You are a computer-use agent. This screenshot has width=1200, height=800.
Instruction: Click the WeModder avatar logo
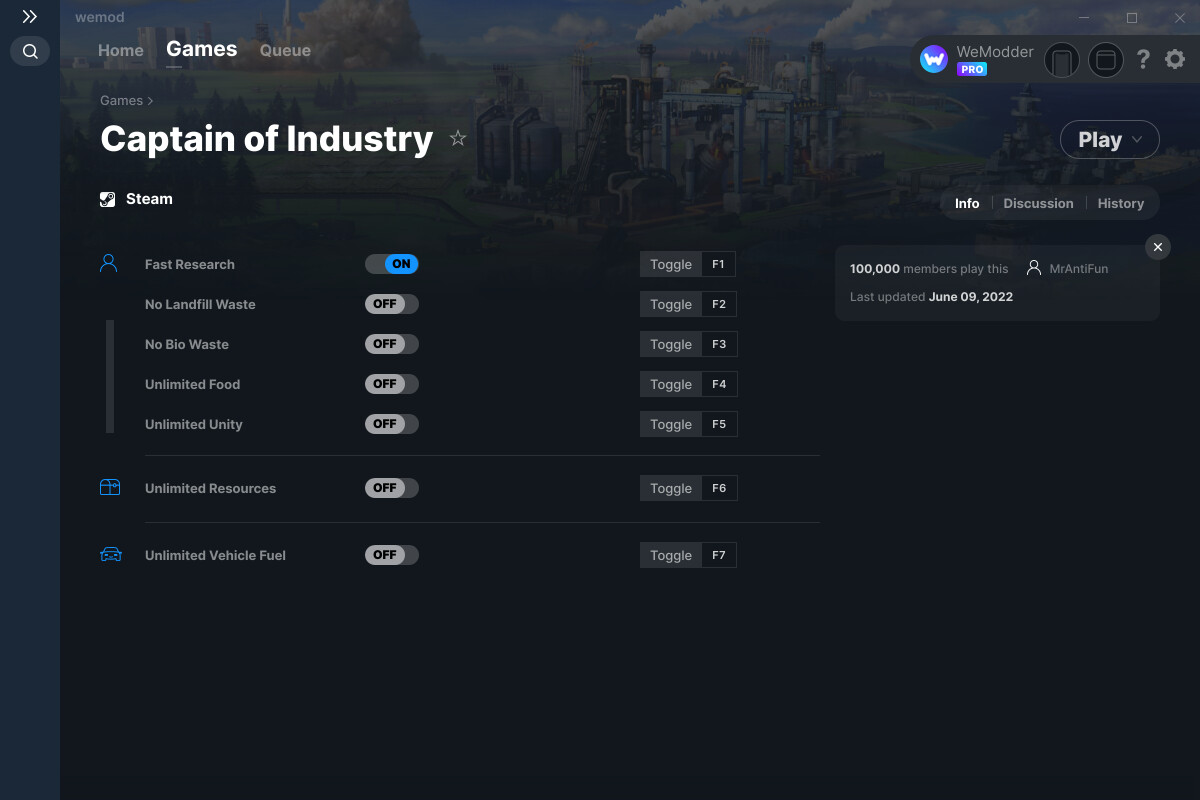934,60
